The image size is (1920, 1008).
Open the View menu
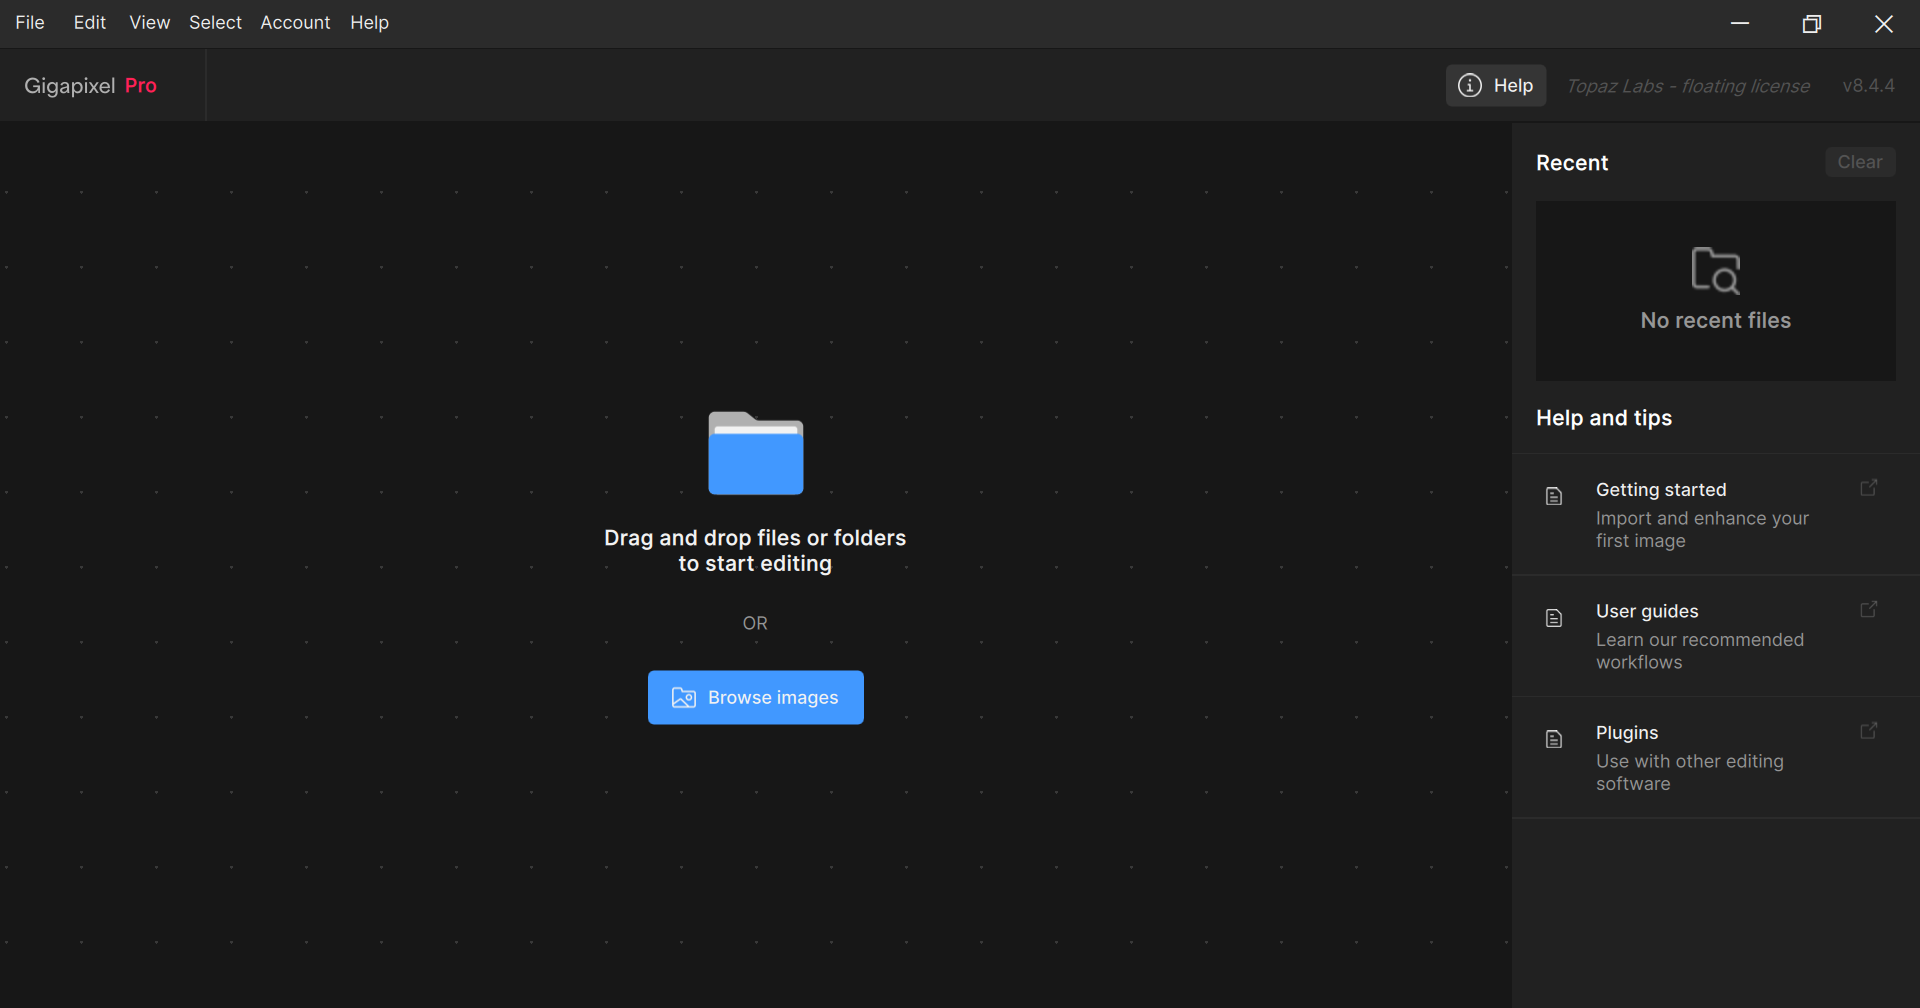click(149, 22)
